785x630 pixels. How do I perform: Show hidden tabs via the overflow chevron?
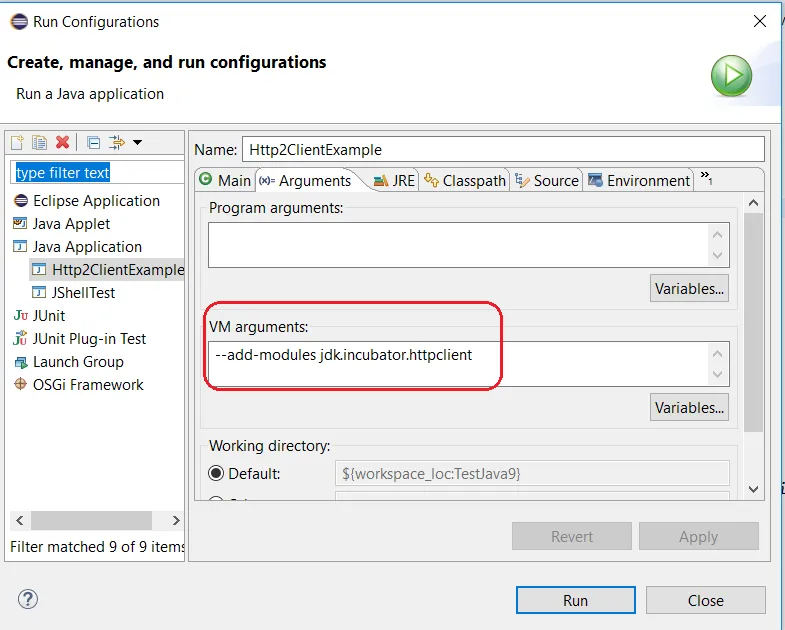(706, 177)
